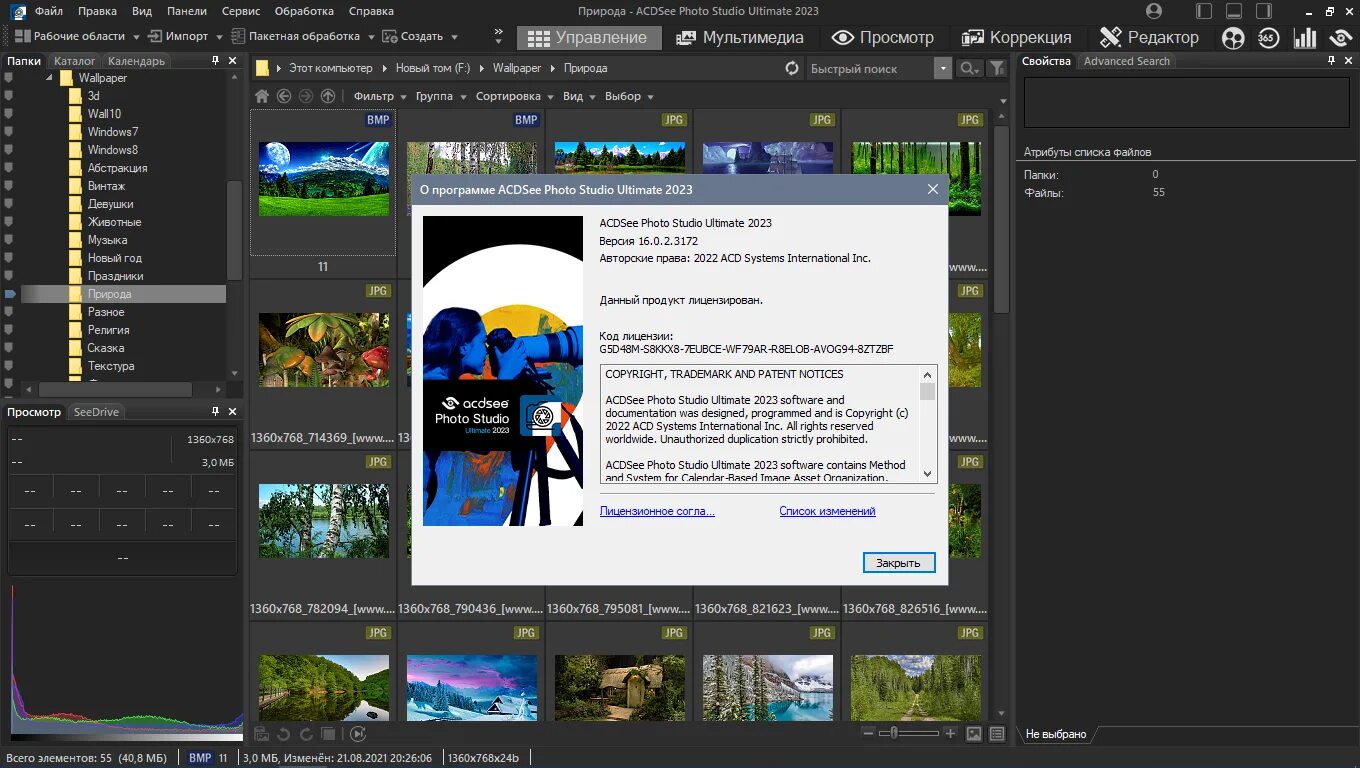Open Develop mode (Коррекция)

point(1017,37)
